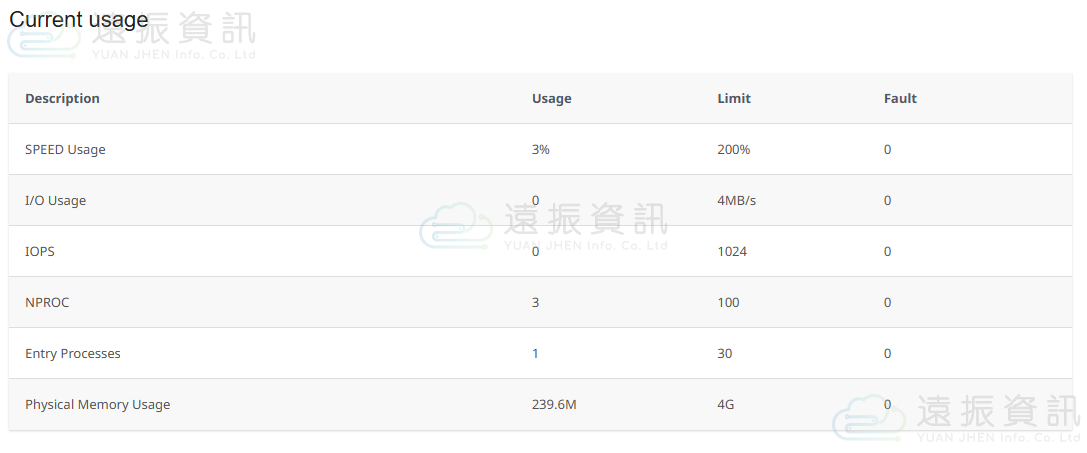Select the 200% SPEED limit value
The width and height of the screenshot is (1087, 453).
734,149
